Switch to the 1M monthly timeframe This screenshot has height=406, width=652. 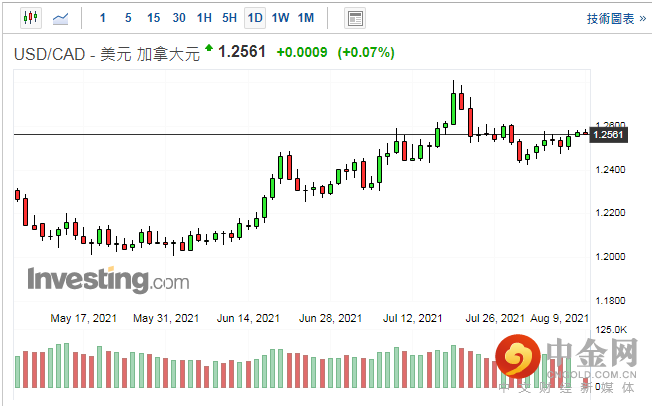pyautogui.click(x=306, y=18)
